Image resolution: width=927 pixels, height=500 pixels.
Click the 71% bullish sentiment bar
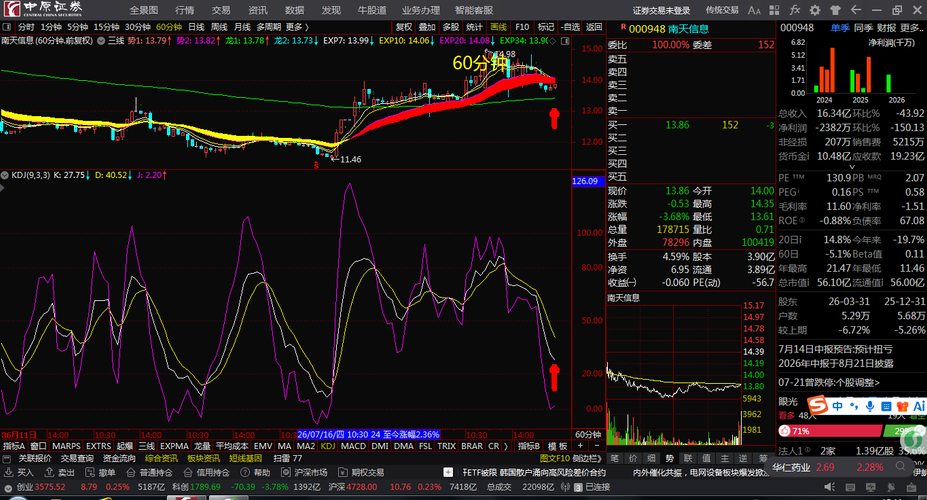(830, 431)
